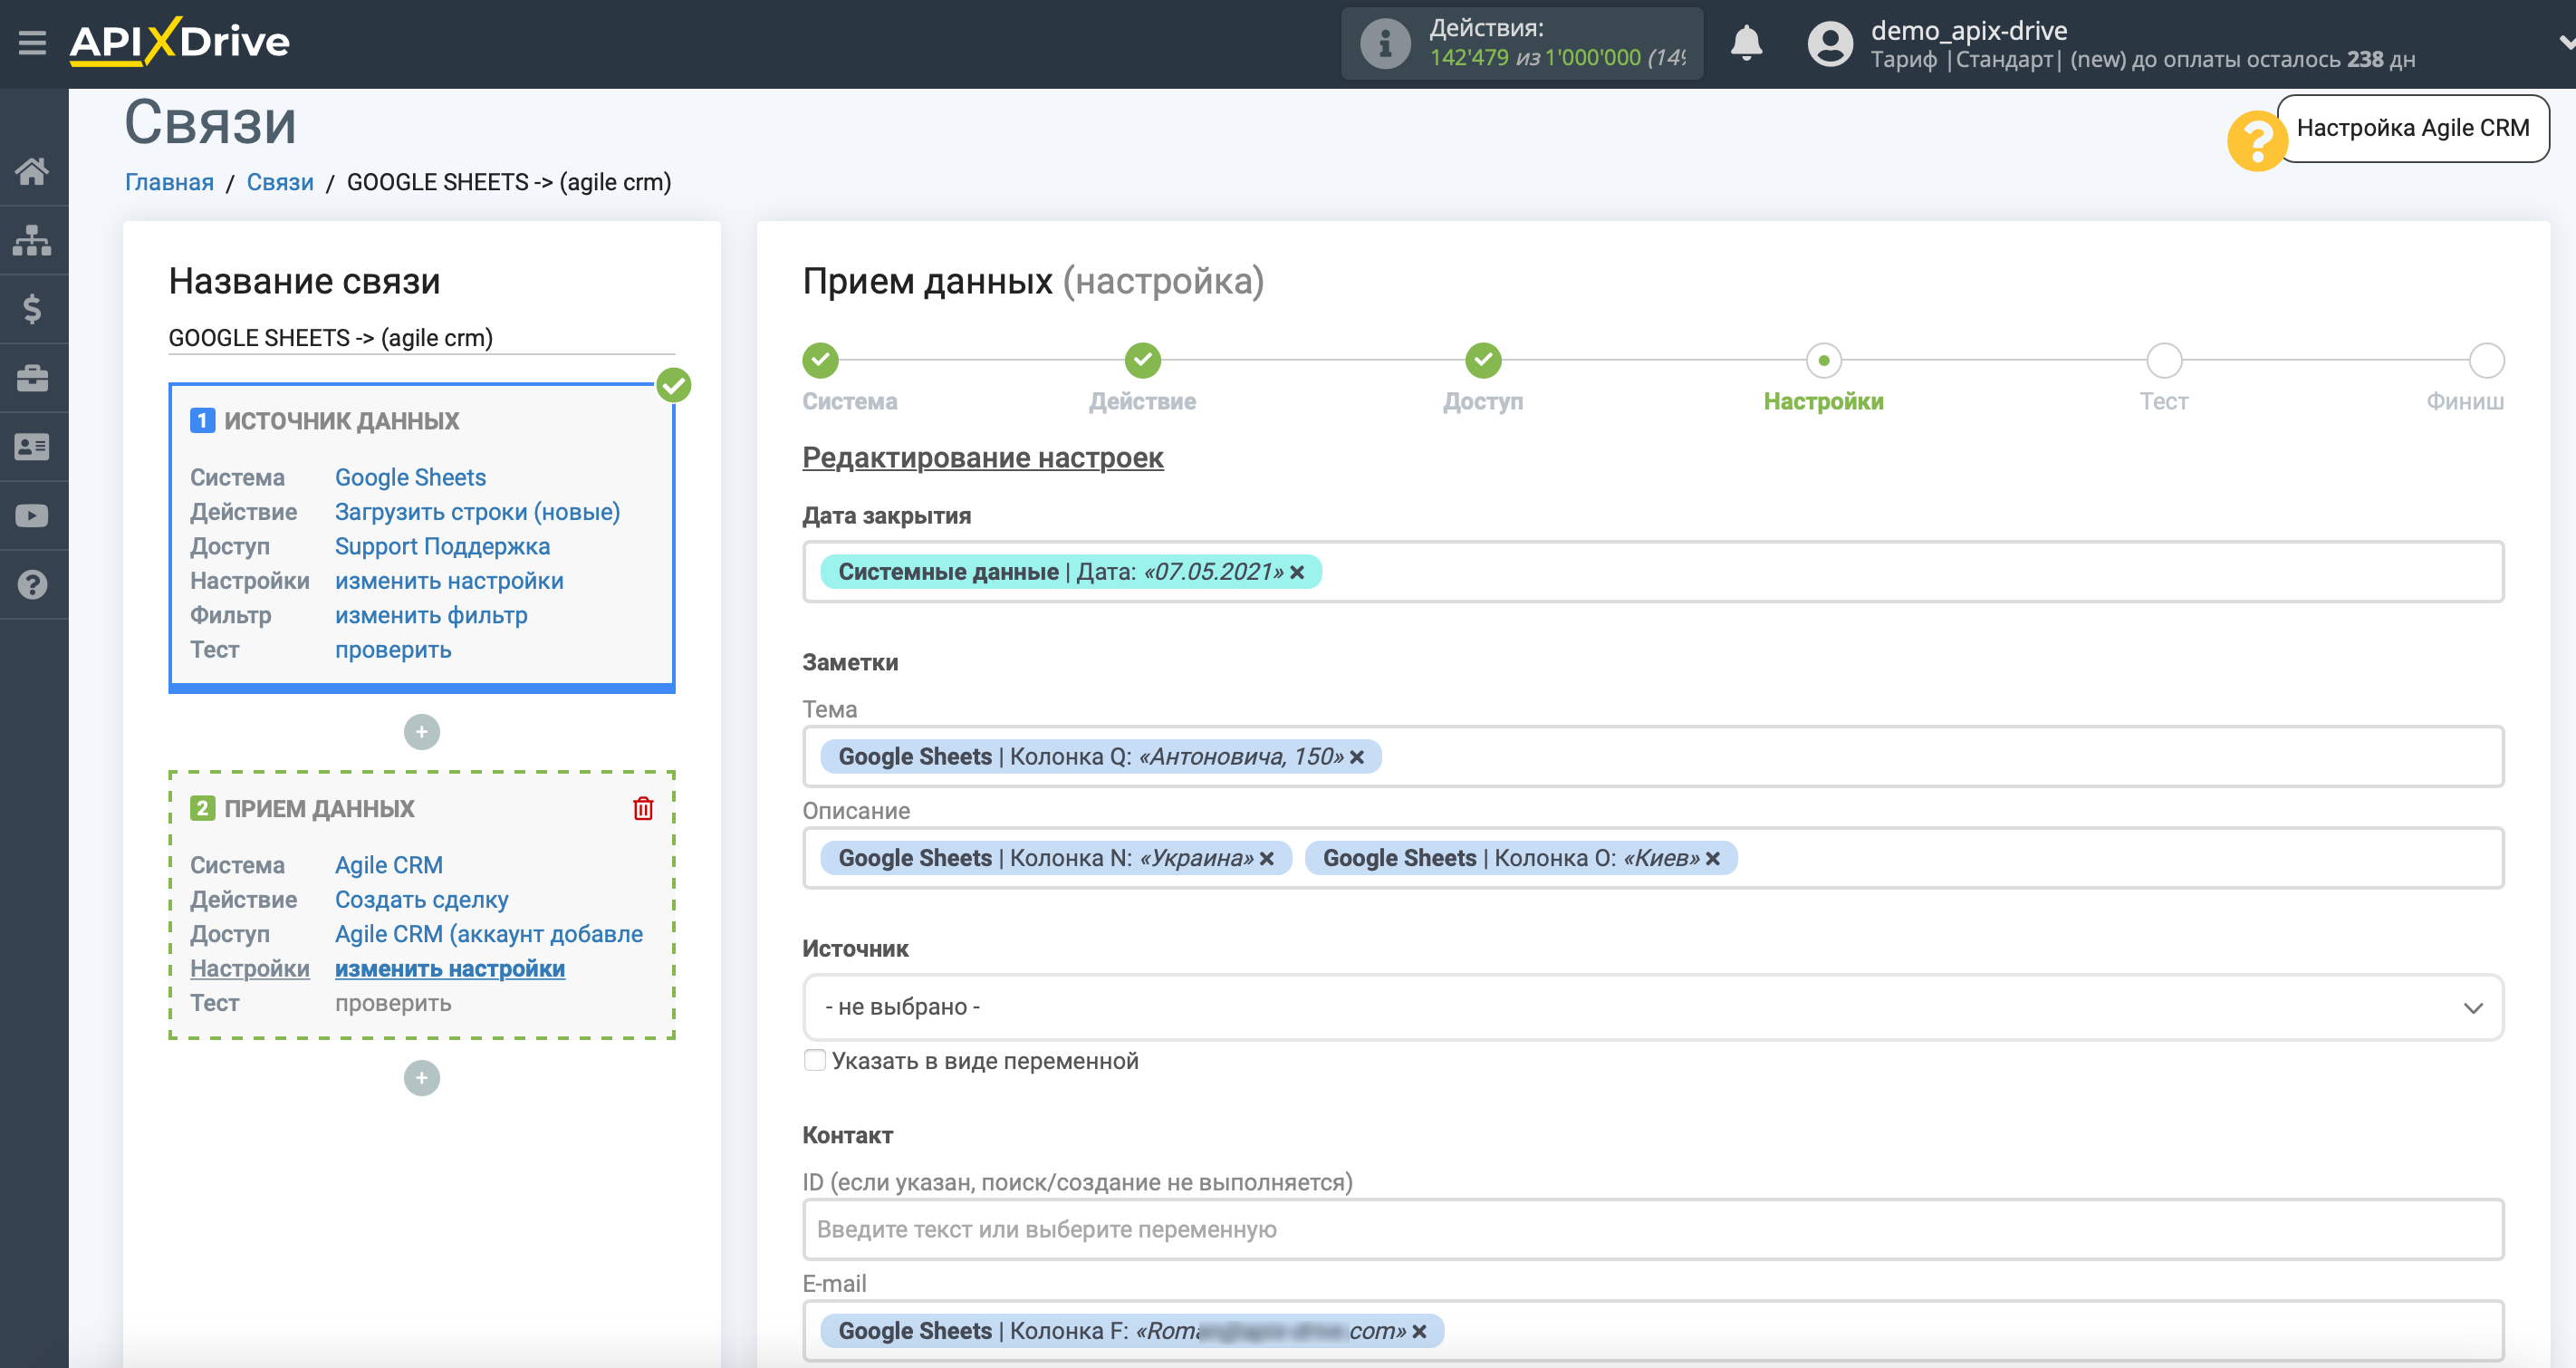Select the Настройки step

click(1824, 360)
